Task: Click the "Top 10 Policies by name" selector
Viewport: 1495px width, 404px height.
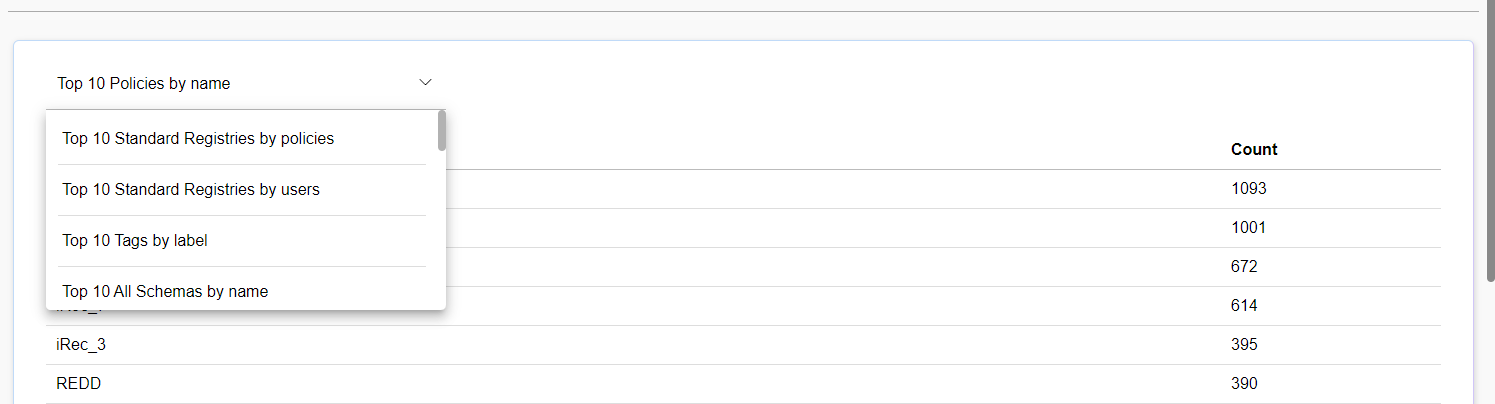Action: 144,84
